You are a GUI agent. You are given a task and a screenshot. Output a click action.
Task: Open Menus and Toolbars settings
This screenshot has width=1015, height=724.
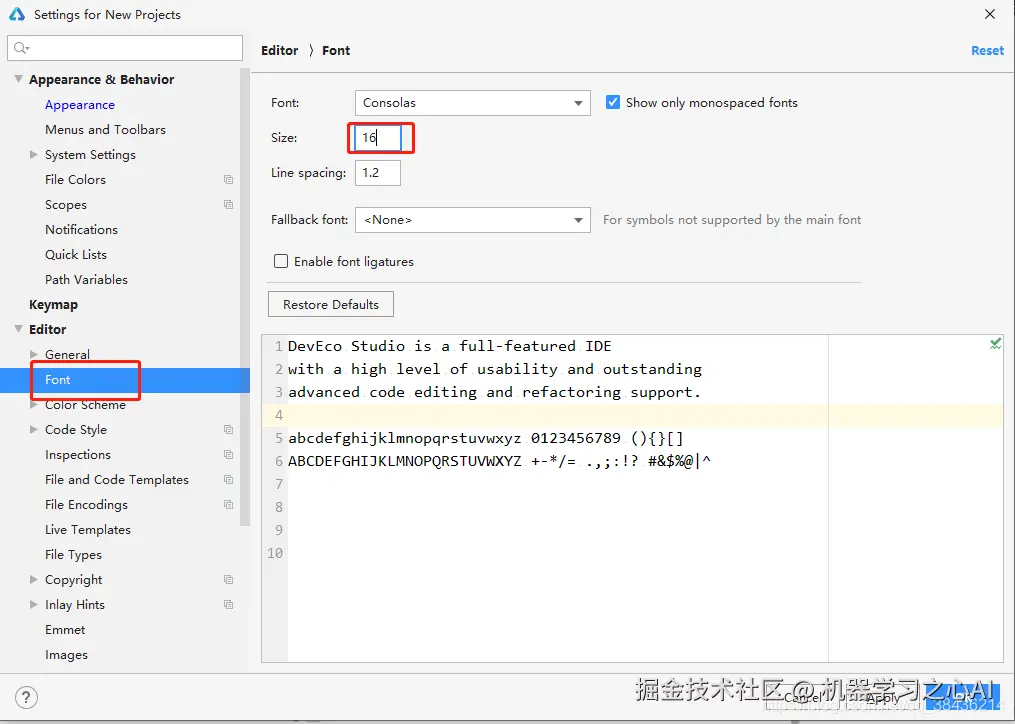point(105,130)
